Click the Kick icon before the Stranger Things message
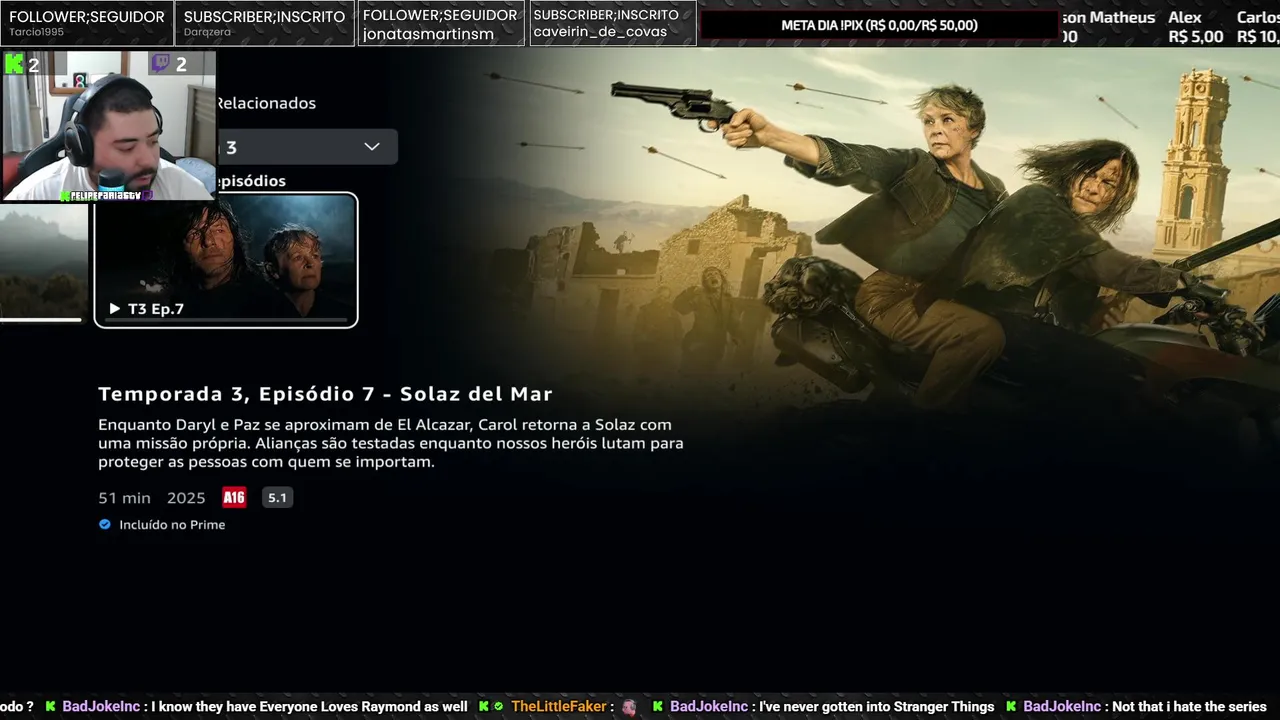This screenshot has width=1280, height=720. (x=658, y=706)
